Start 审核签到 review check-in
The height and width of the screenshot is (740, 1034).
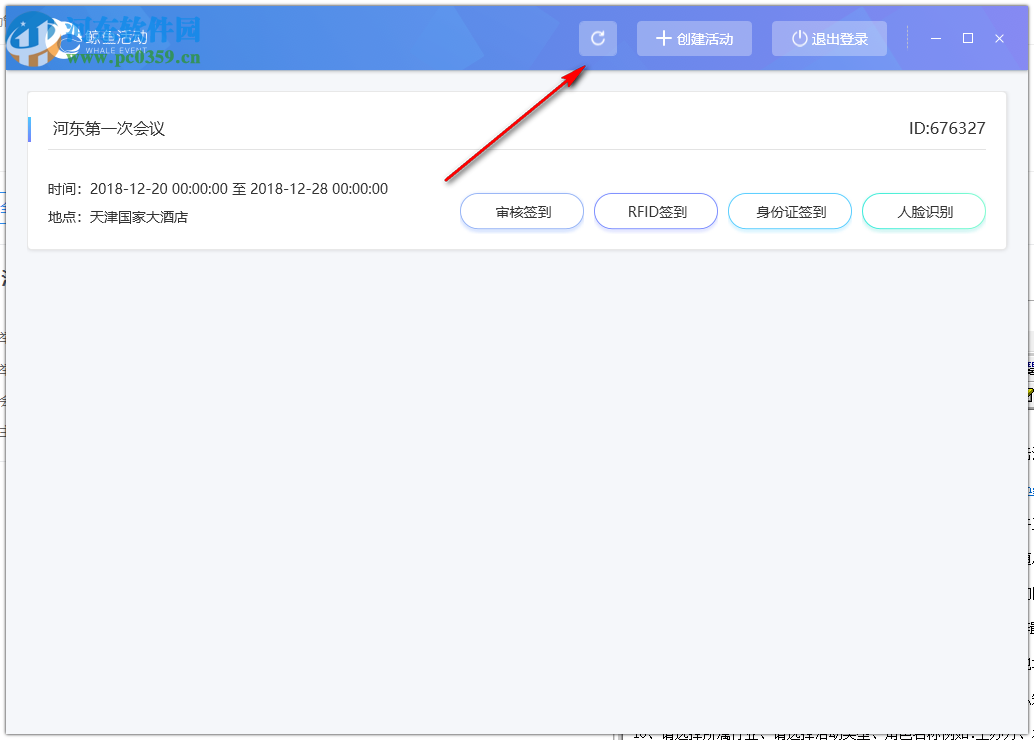click(522, 212)
